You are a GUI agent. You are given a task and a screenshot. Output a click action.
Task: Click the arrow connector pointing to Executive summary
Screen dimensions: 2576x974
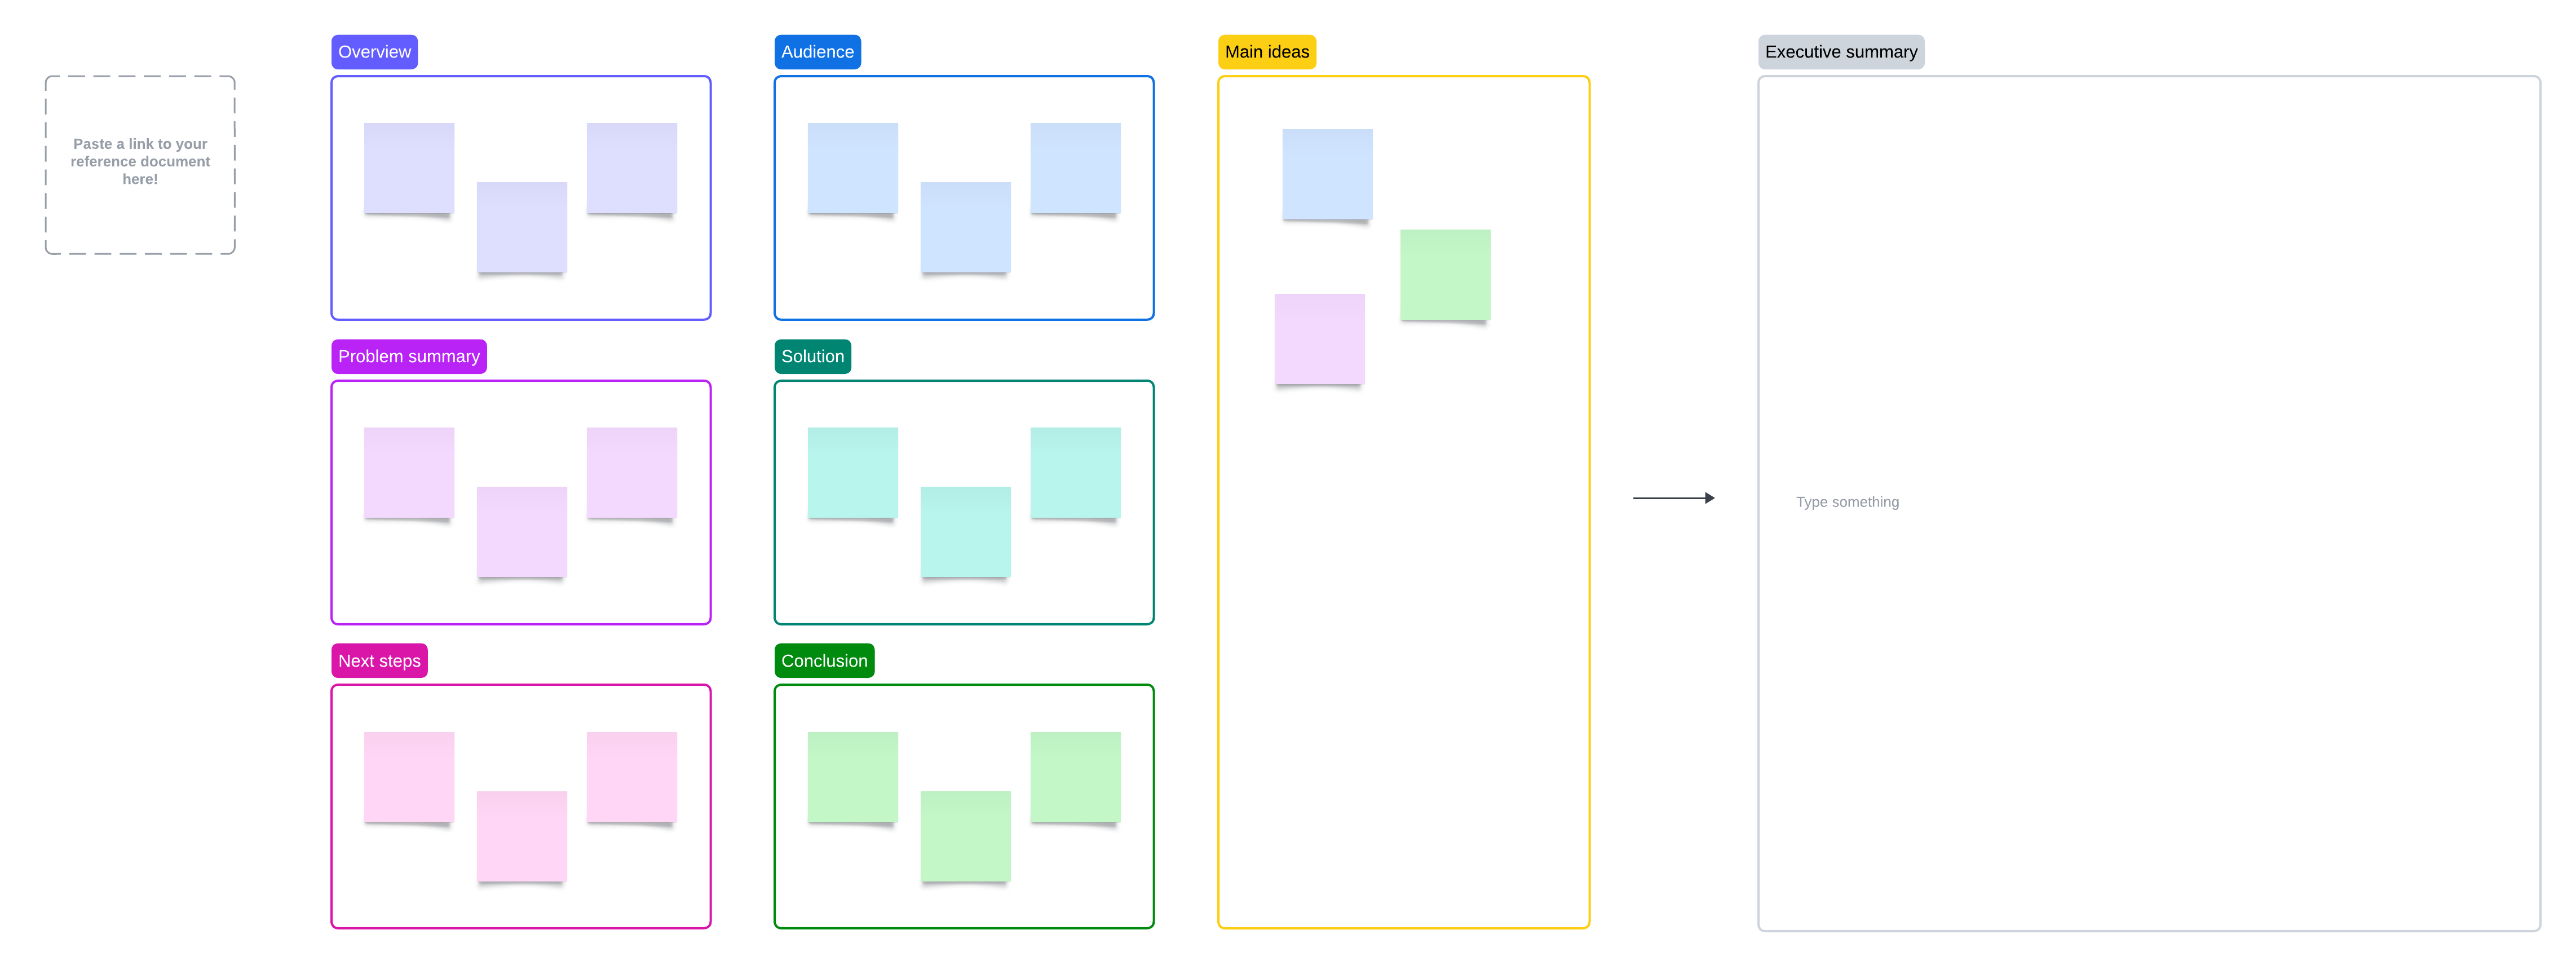pos(1674,497)
